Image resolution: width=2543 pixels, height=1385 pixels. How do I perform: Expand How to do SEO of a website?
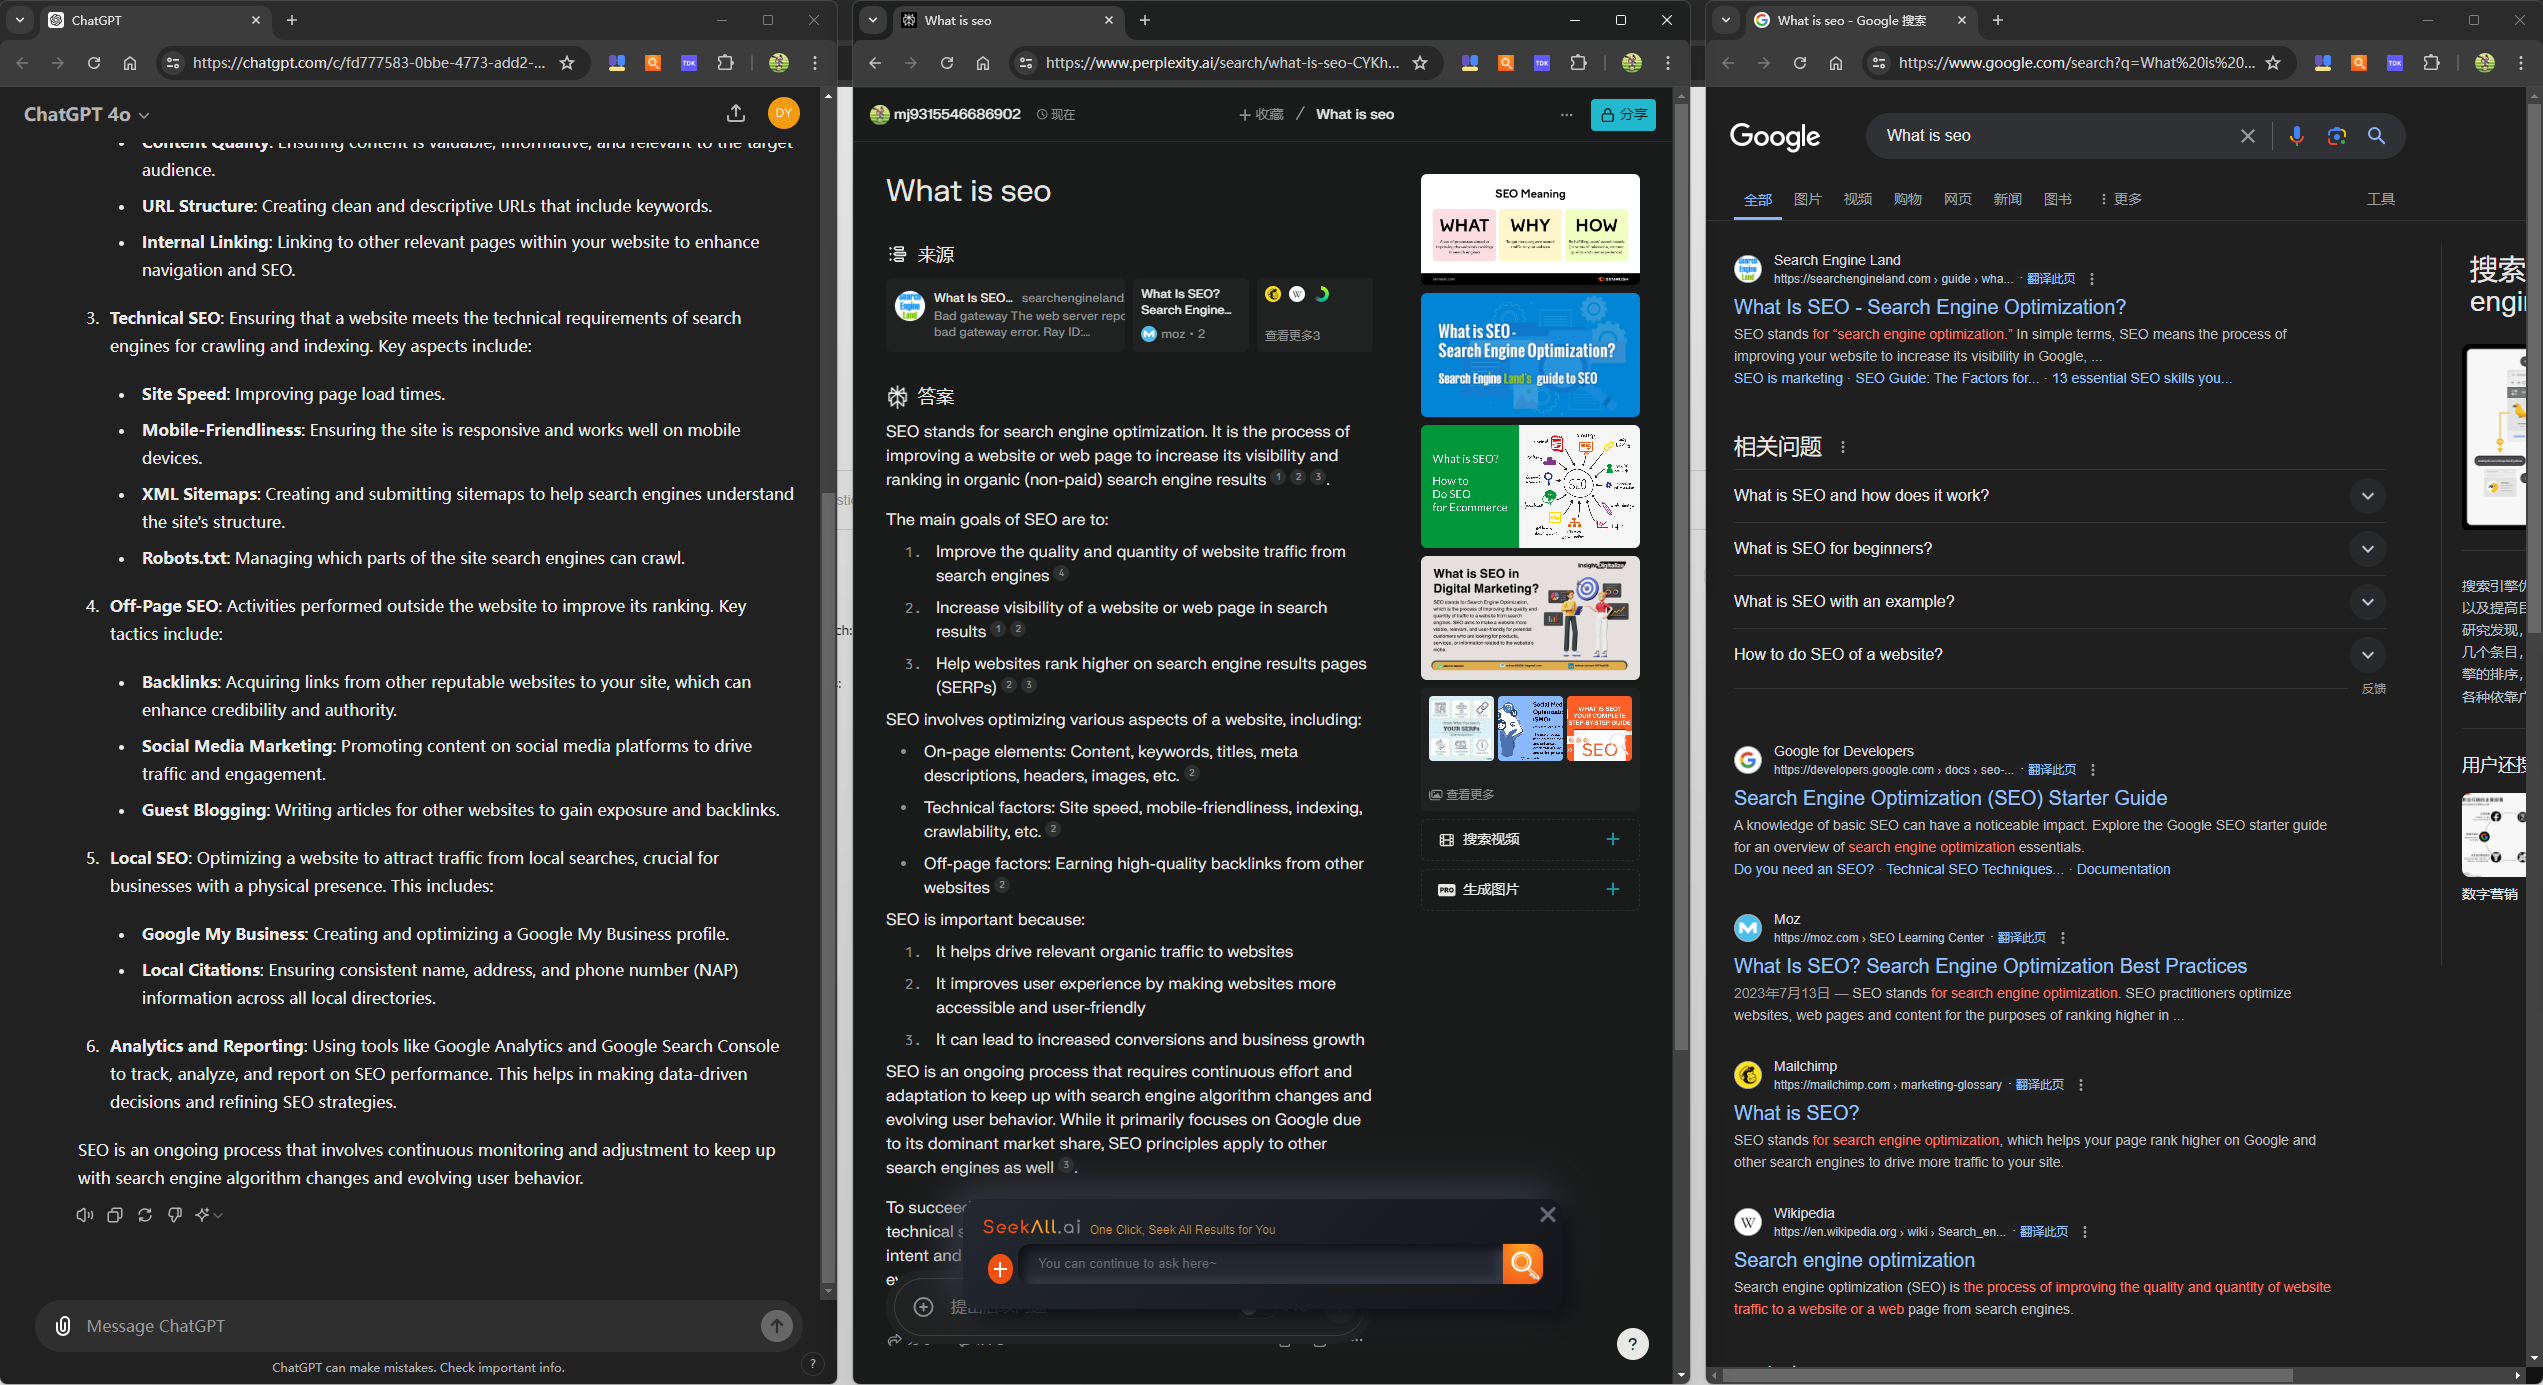tap(2059, 655)
